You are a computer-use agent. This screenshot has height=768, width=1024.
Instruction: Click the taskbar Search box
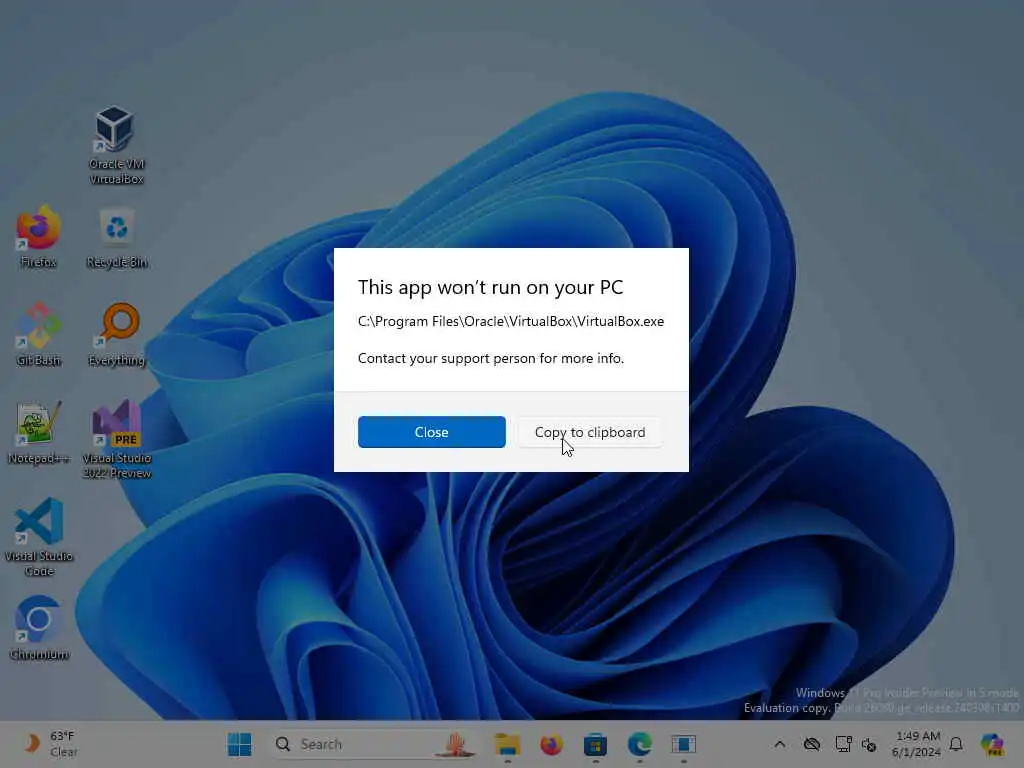[x=376, y=744]
